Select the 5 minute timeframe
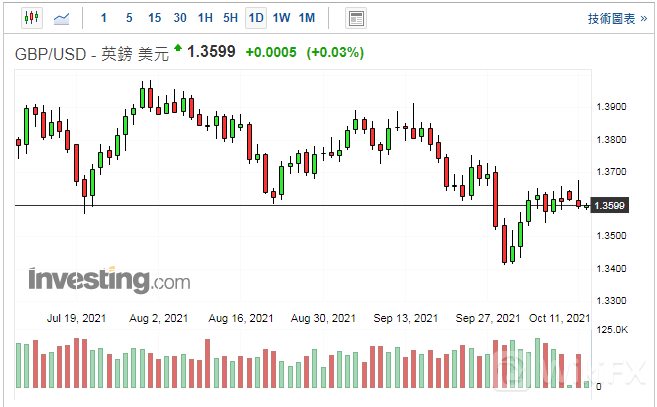This screenshot has width=657, height=407. click(x=129, y=18)
